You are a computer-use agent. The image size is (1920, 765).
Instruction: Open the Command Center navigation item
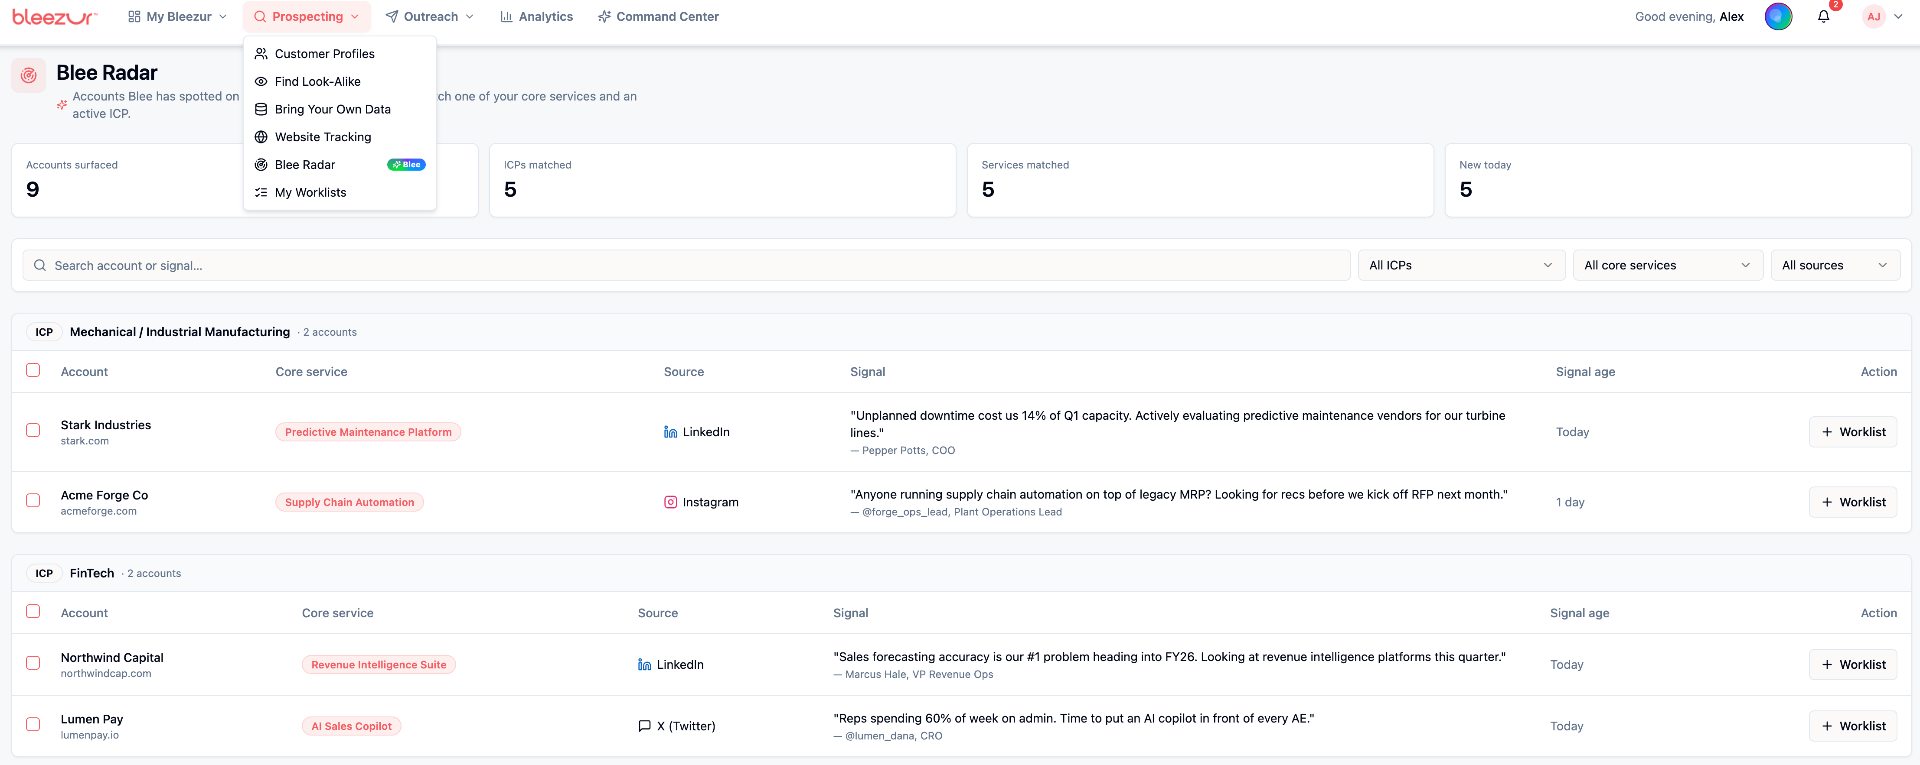pyautogui.click(x=658, y=17)
